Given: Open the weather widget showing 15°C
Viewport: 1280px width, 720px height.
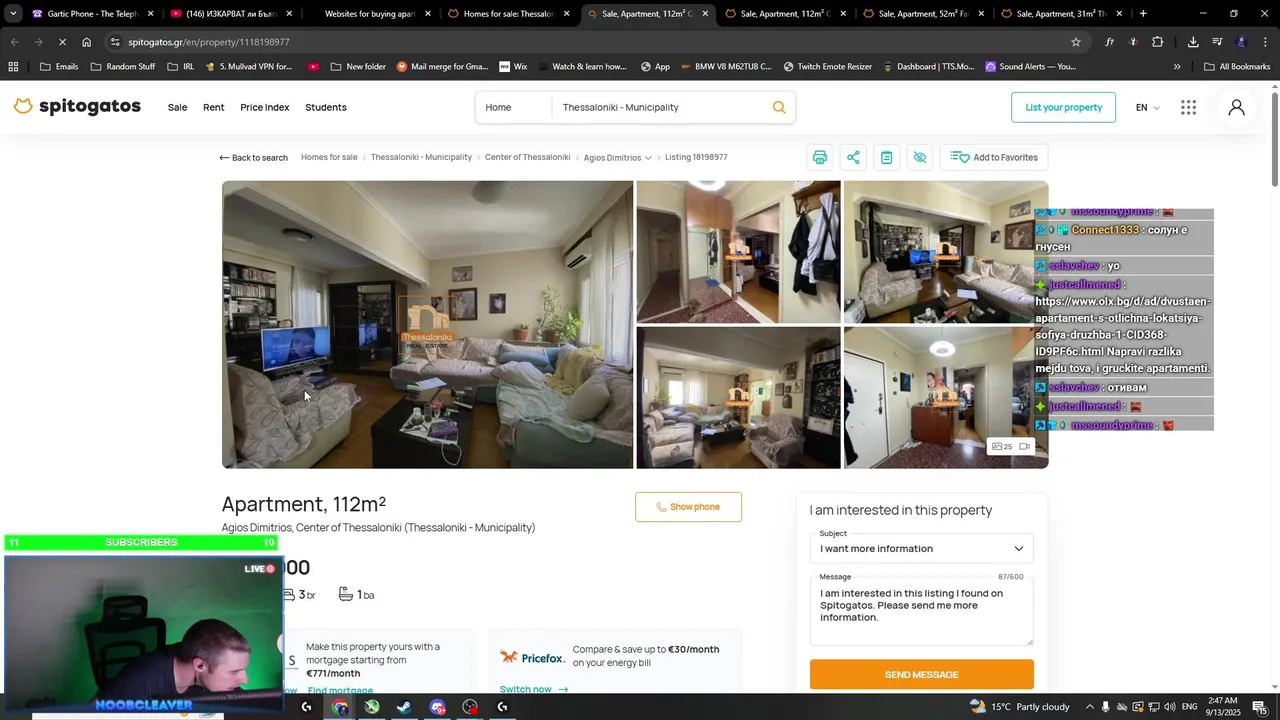Looking at the screenshot, I should [1020, 707].
